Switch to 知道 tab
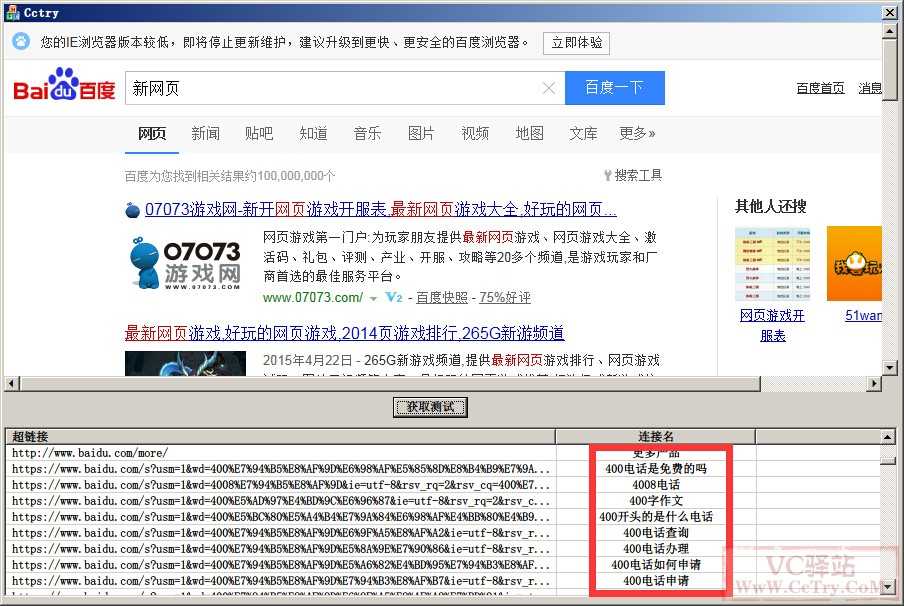Viewport: 904px width, 606px height. 313,134
